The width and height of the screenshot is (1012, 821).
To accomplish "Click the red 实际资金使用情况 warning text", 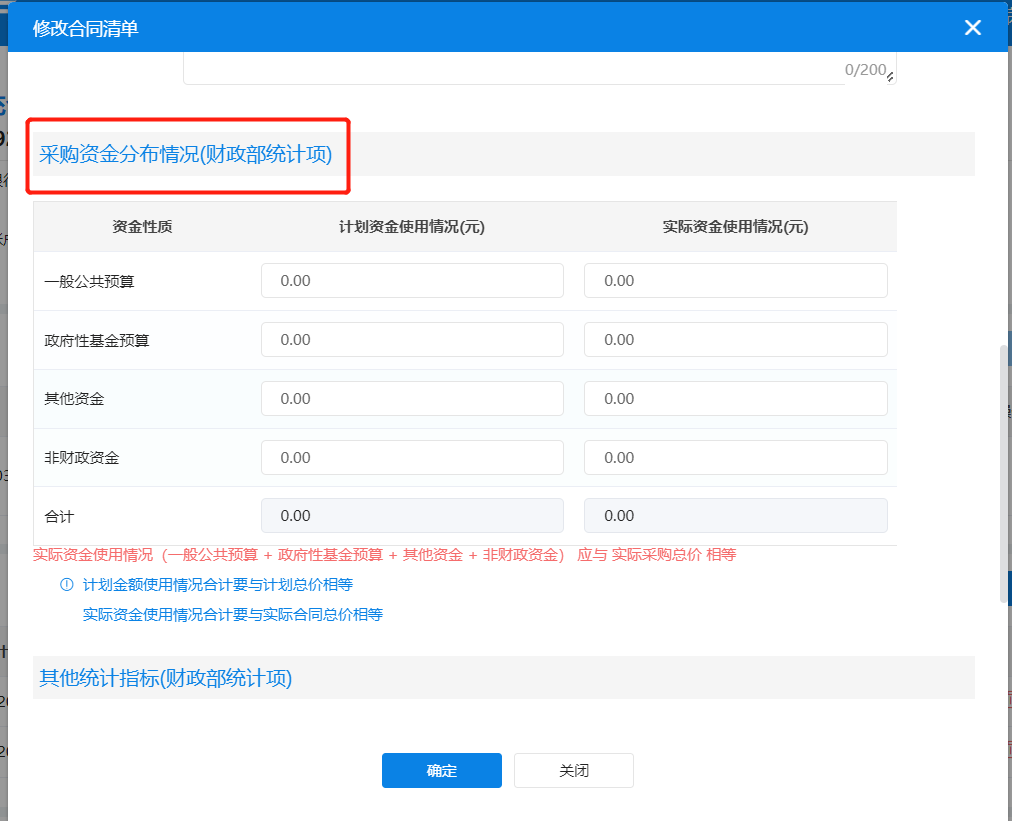I will [385, 554].
